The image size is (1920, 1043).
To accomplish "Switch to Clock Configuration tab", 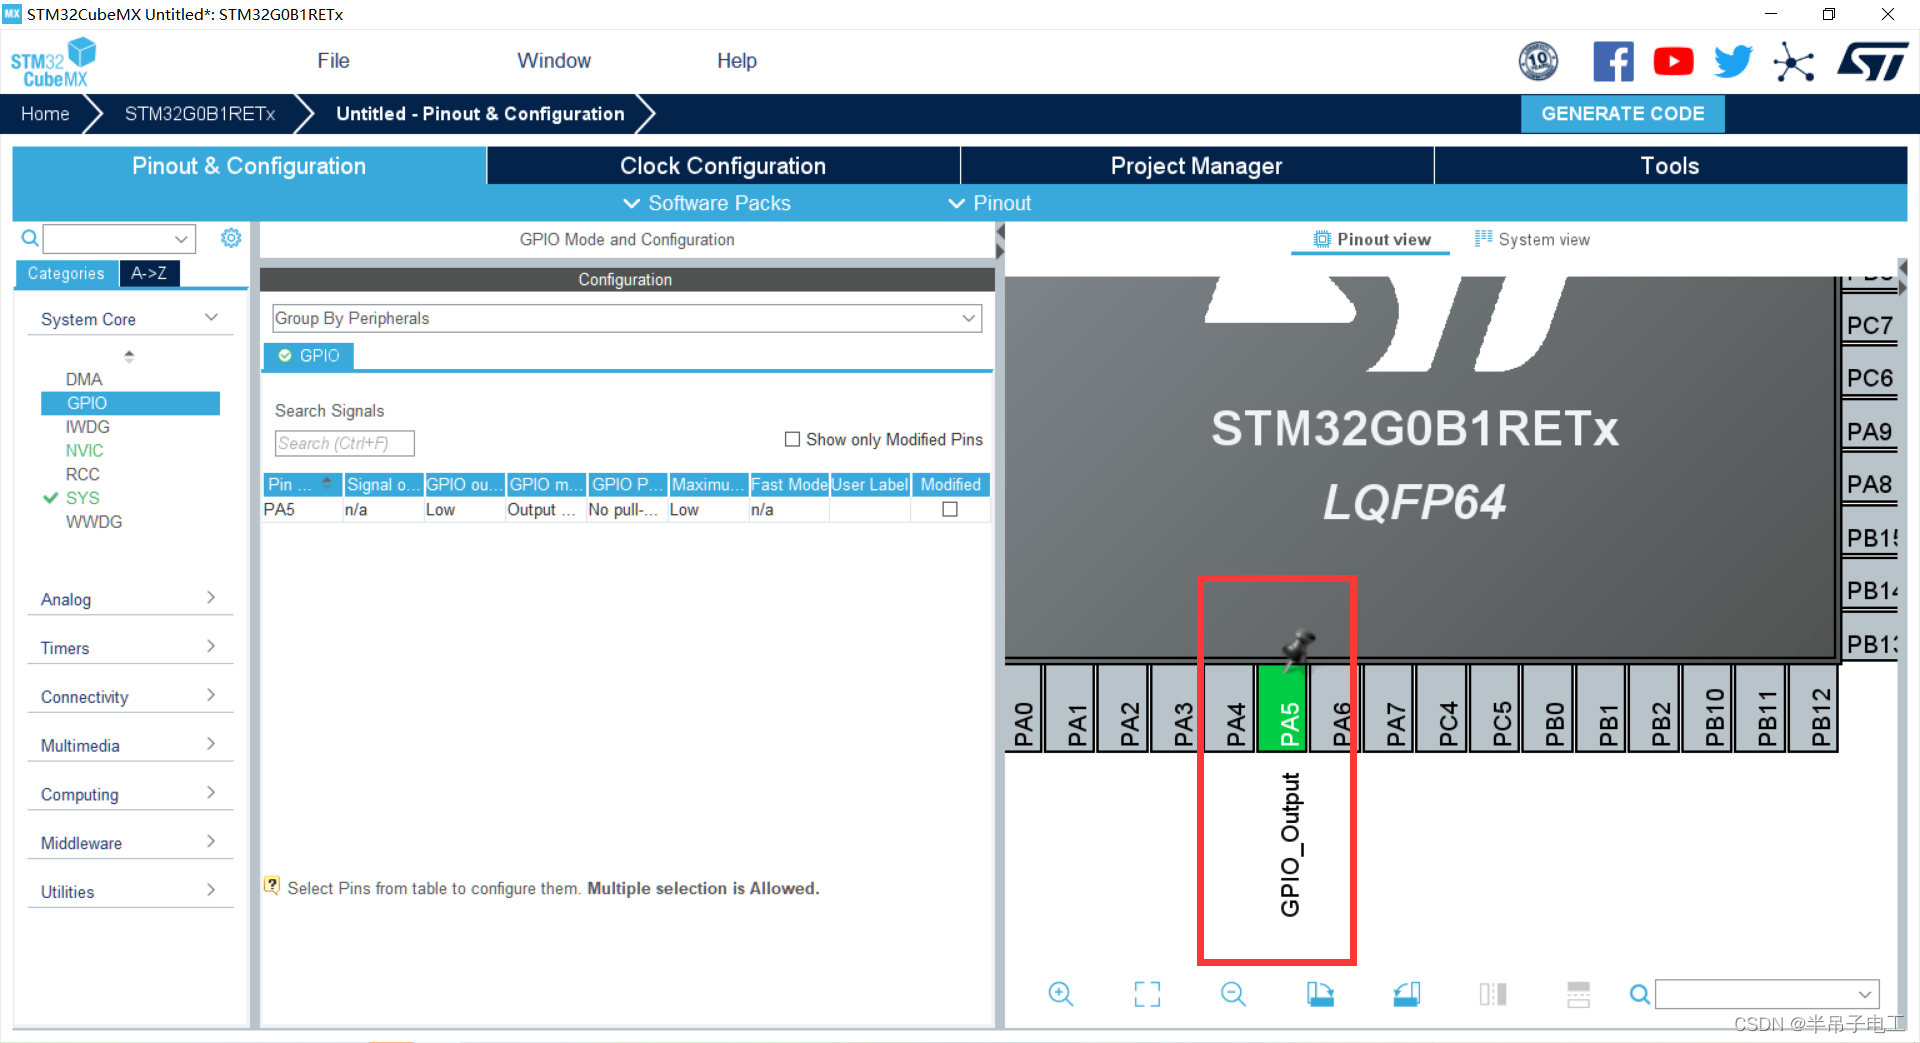I will 723,166.
